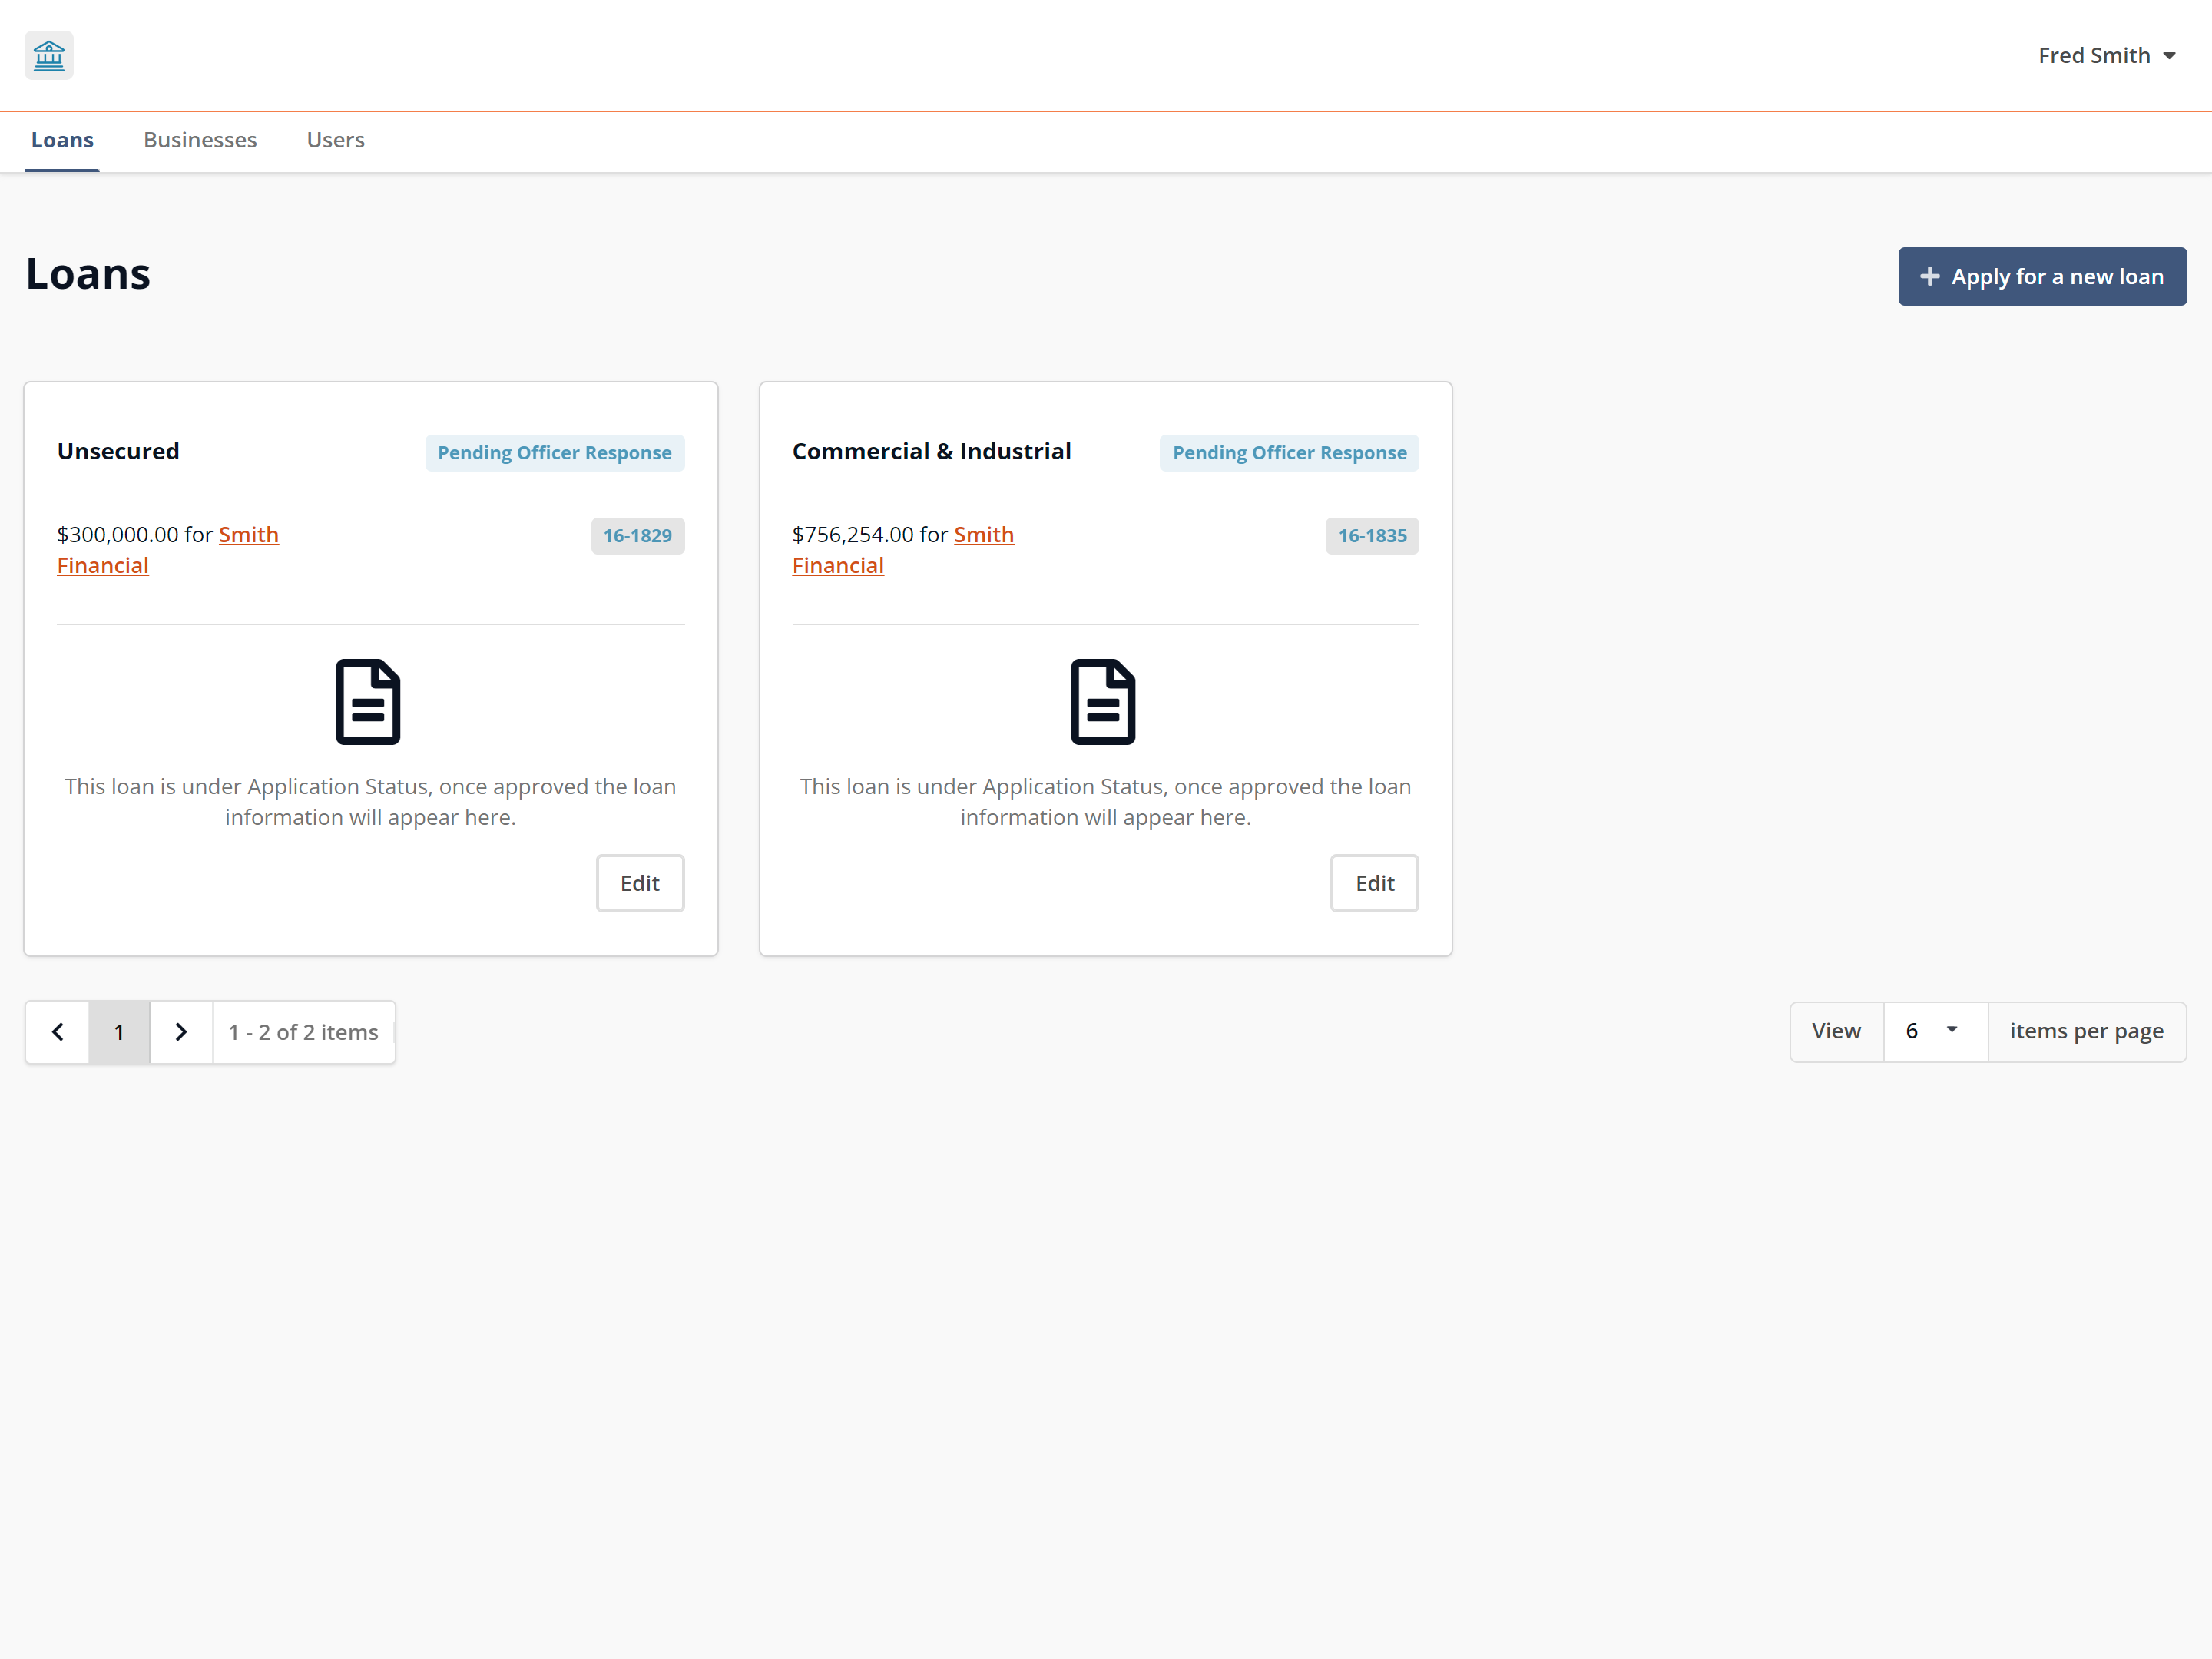The height and width of the screenshot is (1659, 2212).
Task: Go to previous page using the left chevron
Action: 57,1031
